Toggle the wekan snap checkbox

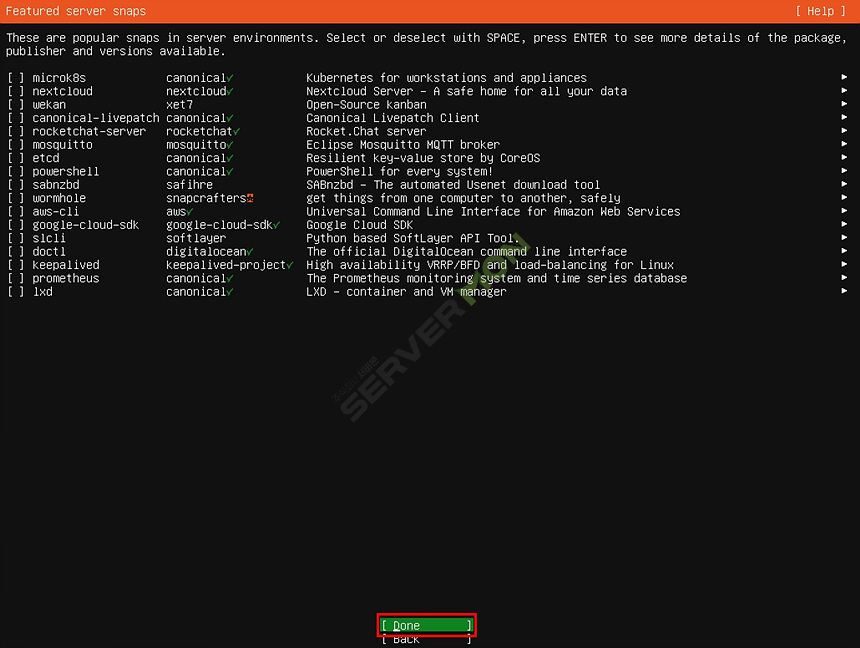tap(16, 105)
